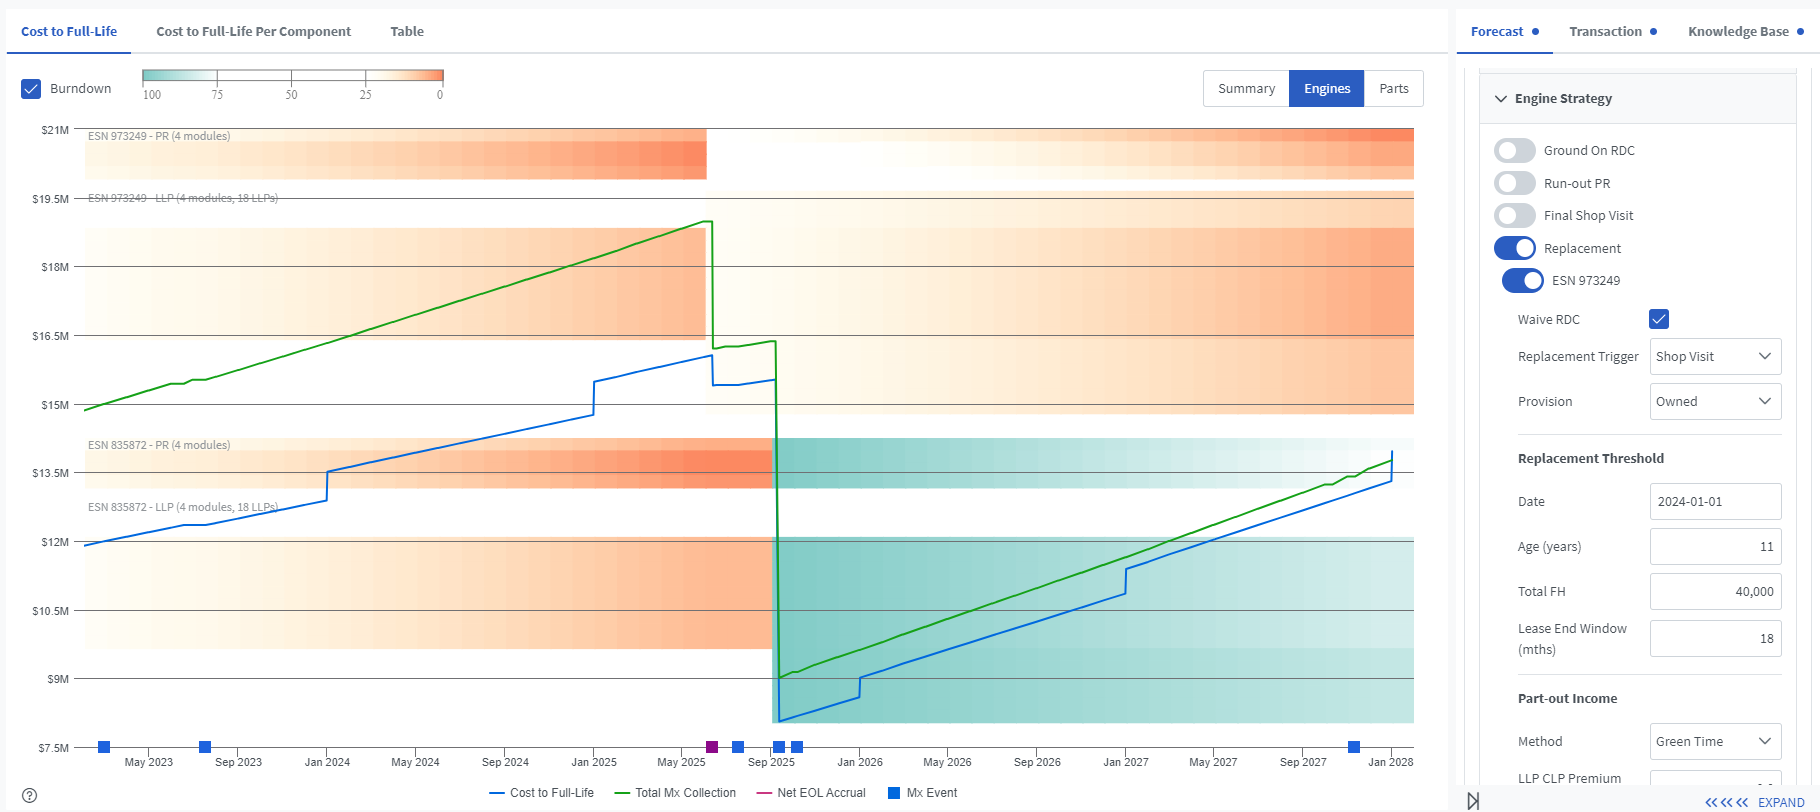Click the Age (years) input field
Viewport: 1820px width, 812px height.
click(x=1715, y=547)
